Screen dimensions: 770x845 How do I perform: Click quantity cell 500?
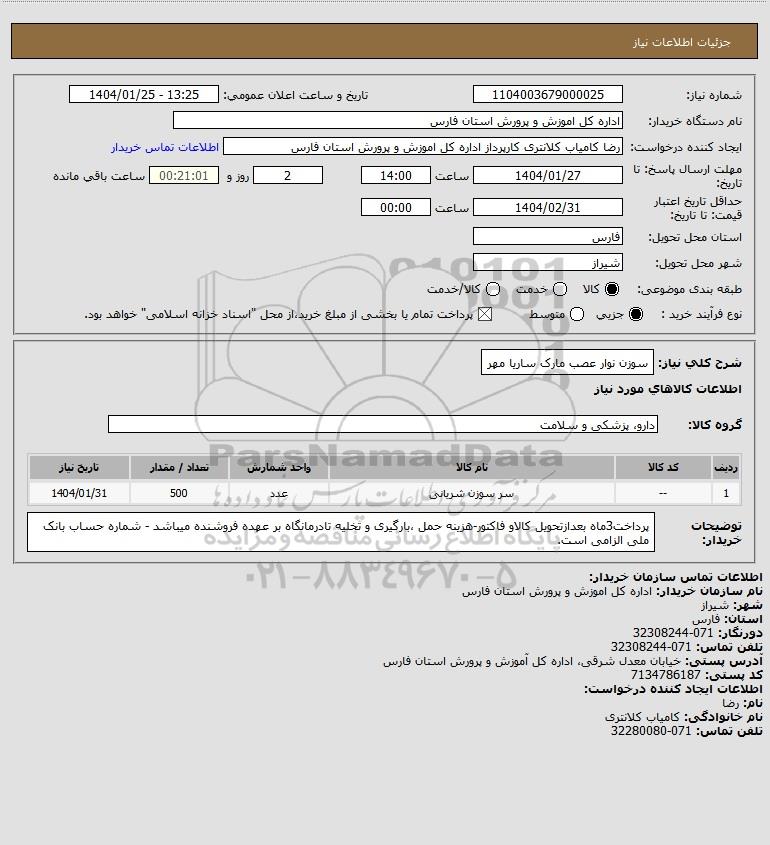pyautogui.click(x=179, y=493)
